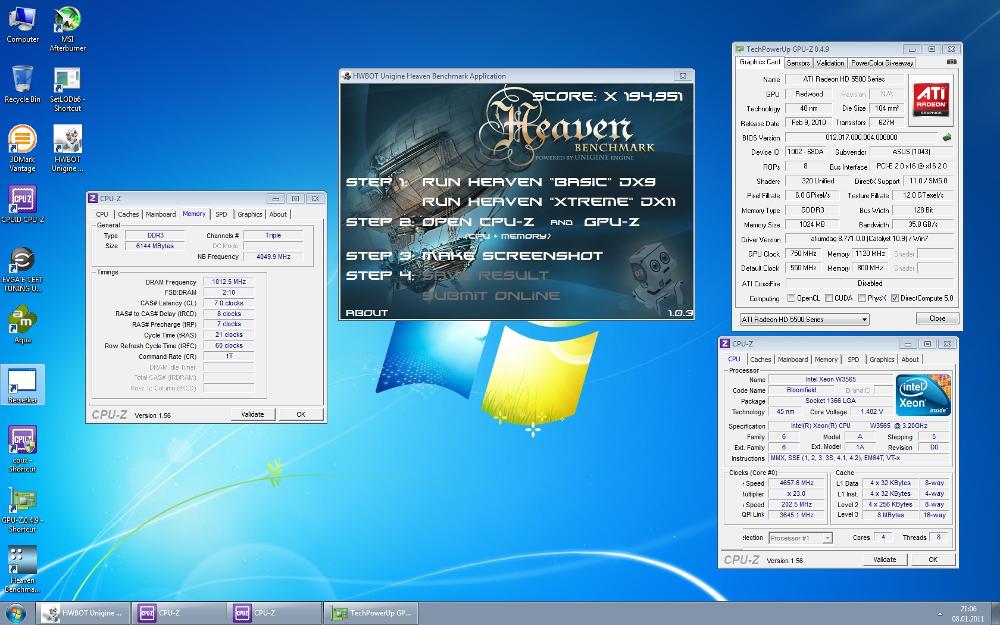Viewport: 1000px width, 625px height.
Task: Select the HWBOT Unigine desktop shortcut
Action: (x=68, y=148)
